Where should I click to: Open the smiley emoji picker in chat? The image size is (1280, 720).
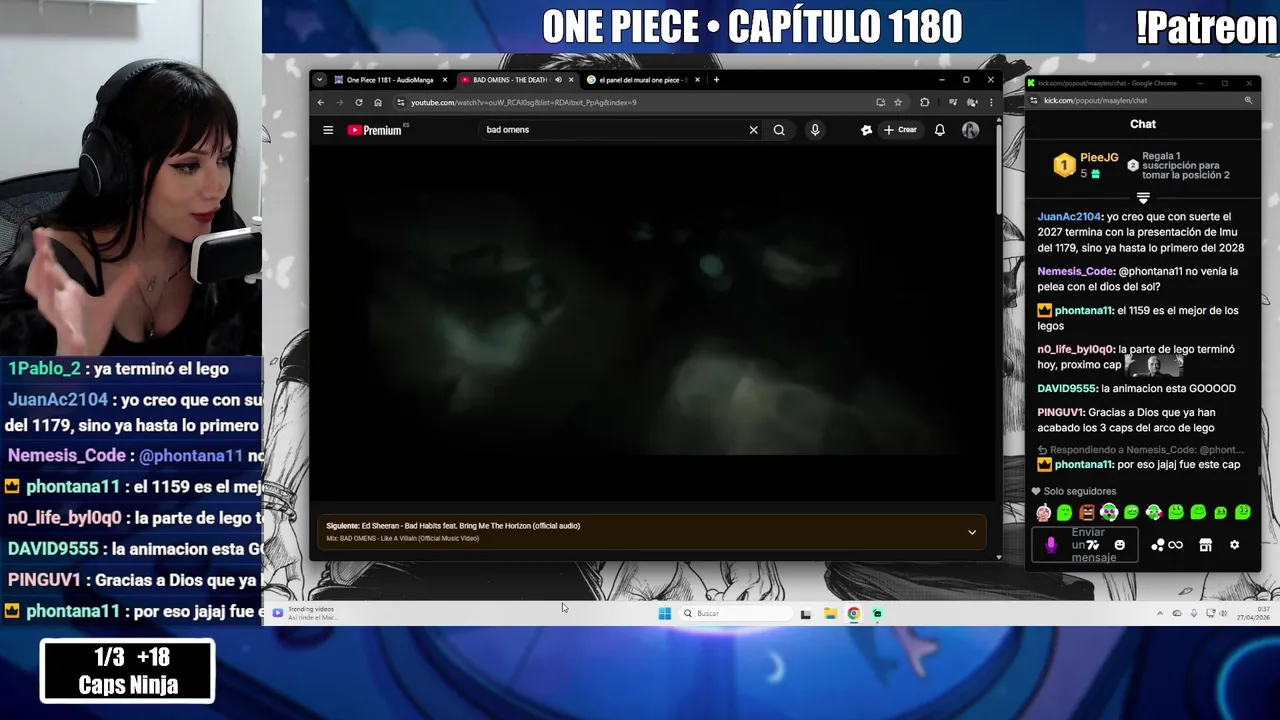point(1120,545)
